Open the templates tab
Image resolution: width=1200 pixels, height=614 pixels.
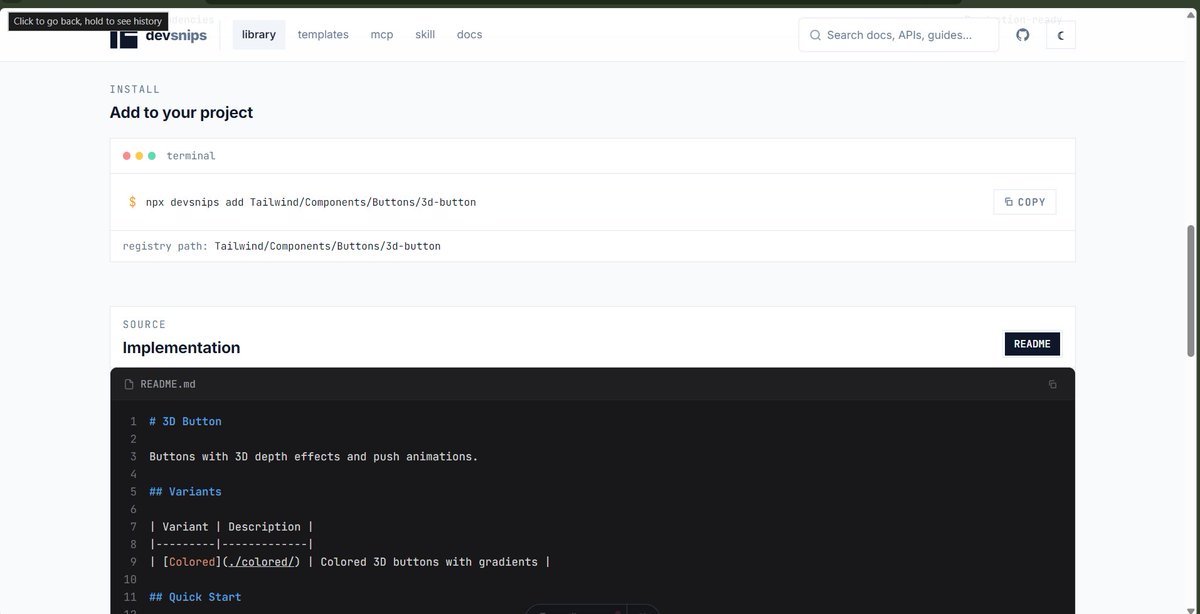click(x=323, y=35)
